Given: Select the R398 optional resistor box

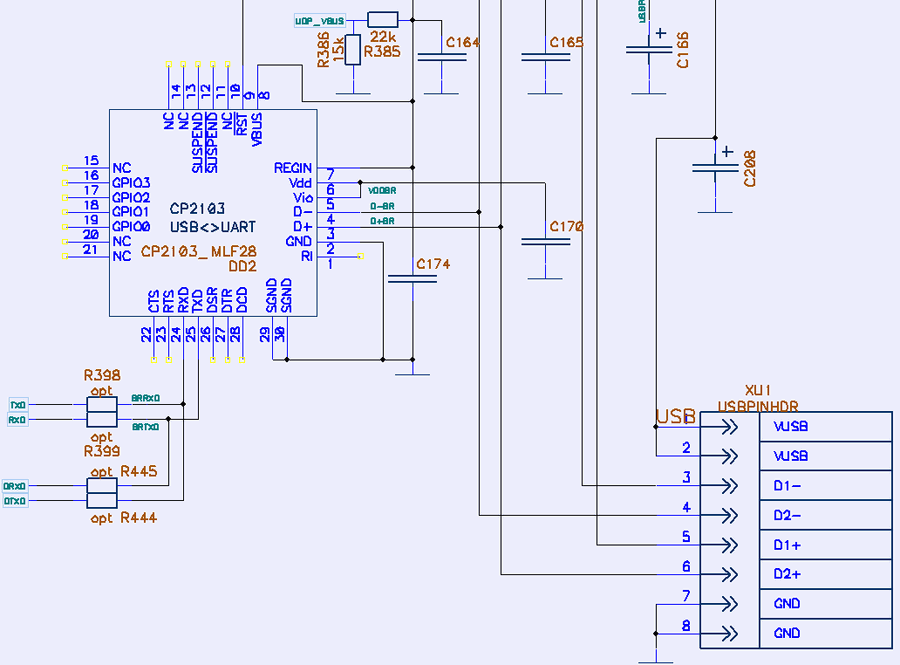Looking at the screenshot, I should pyautogui.click(x=102, y=404).
